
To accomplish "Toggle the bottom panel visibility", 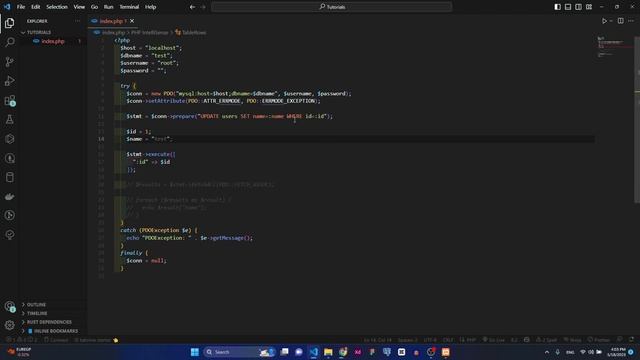I will coord(568,7).
